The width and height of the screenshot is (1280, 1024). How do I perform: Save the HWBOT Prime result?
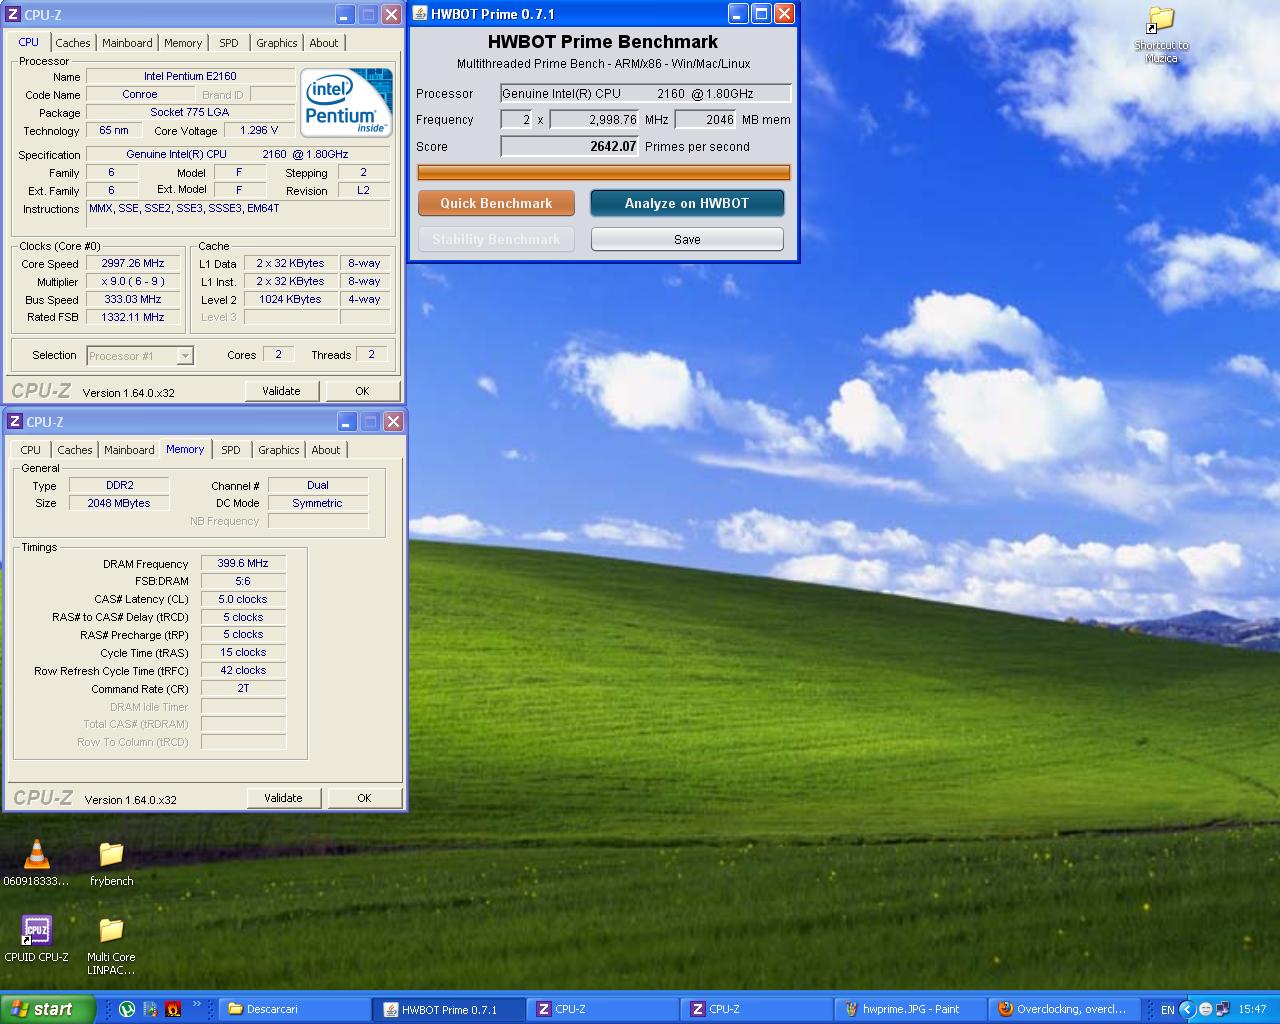(687, 239)
